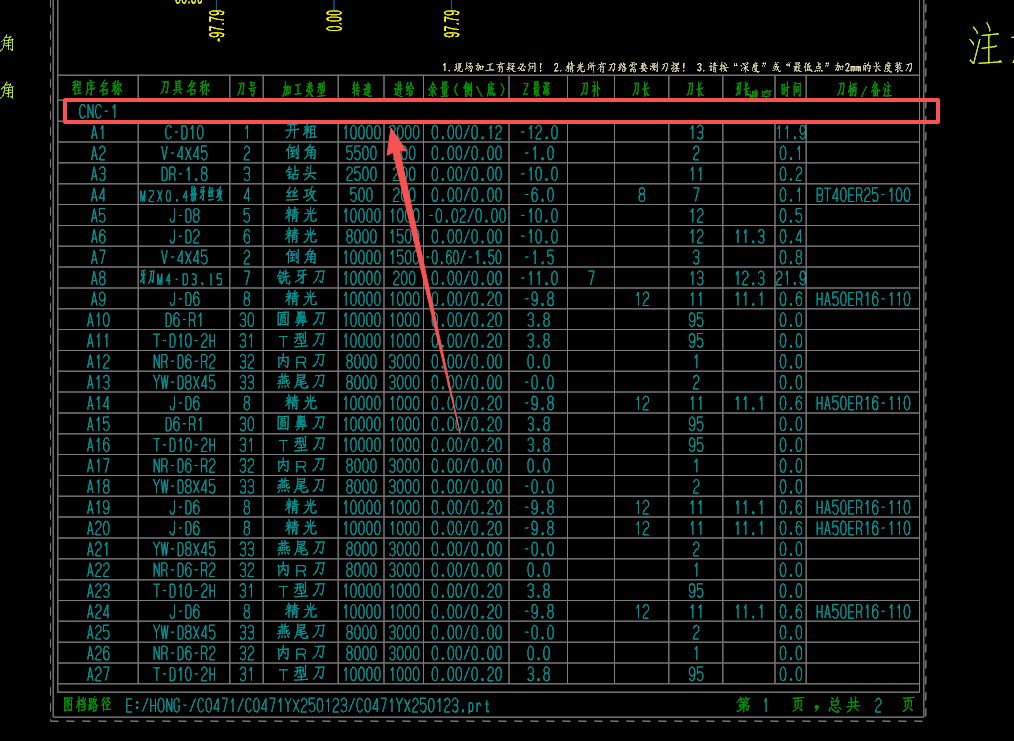Select the CNC-1 group row label
This screenshot has width=1014, height=741.
point(98,112)
